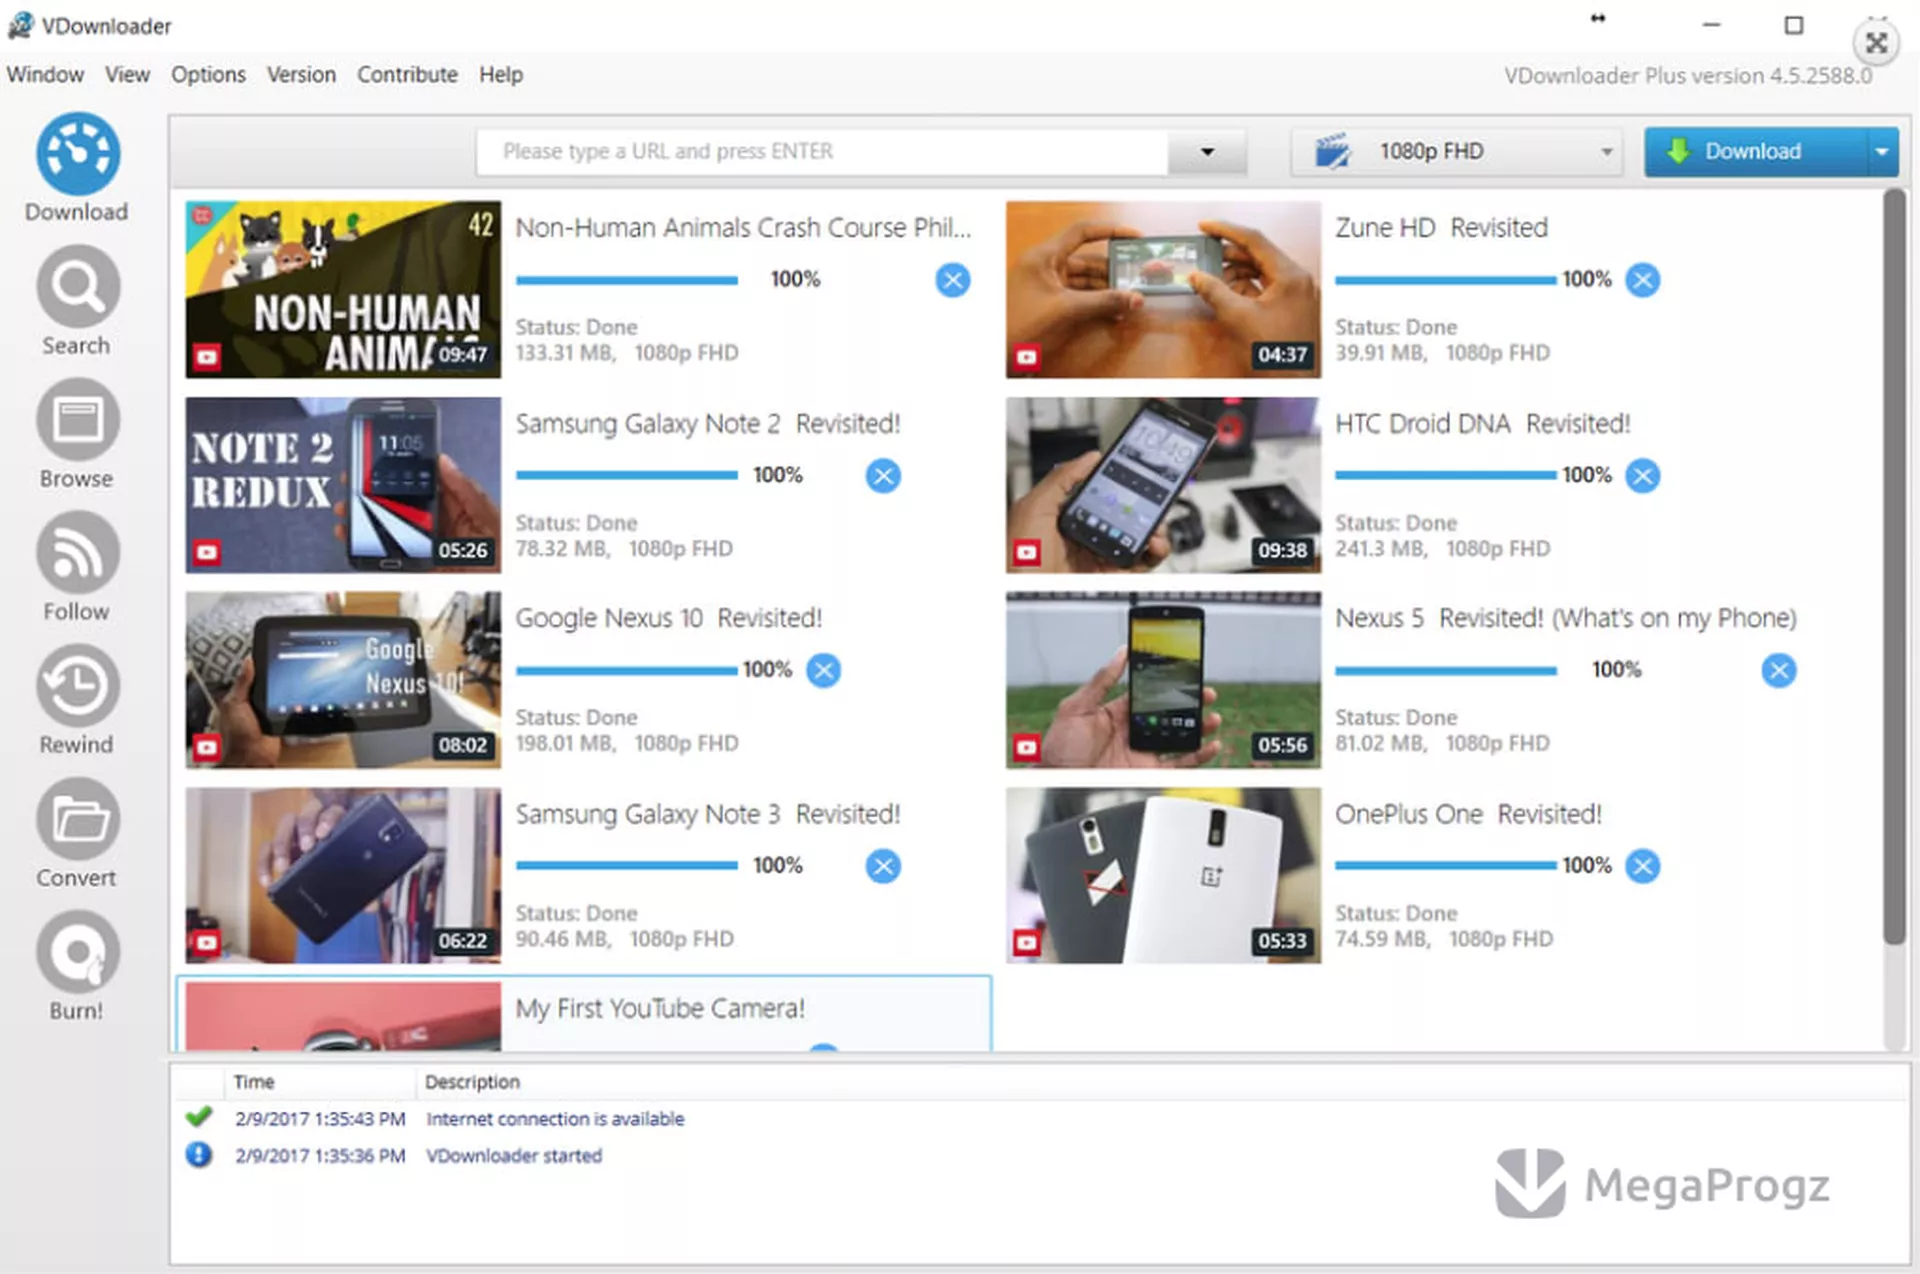This screenshot has width=1920, height=1274.
Task: Open the Download section in sidebar
Action: pyautogui.click(x=77, y=168)
